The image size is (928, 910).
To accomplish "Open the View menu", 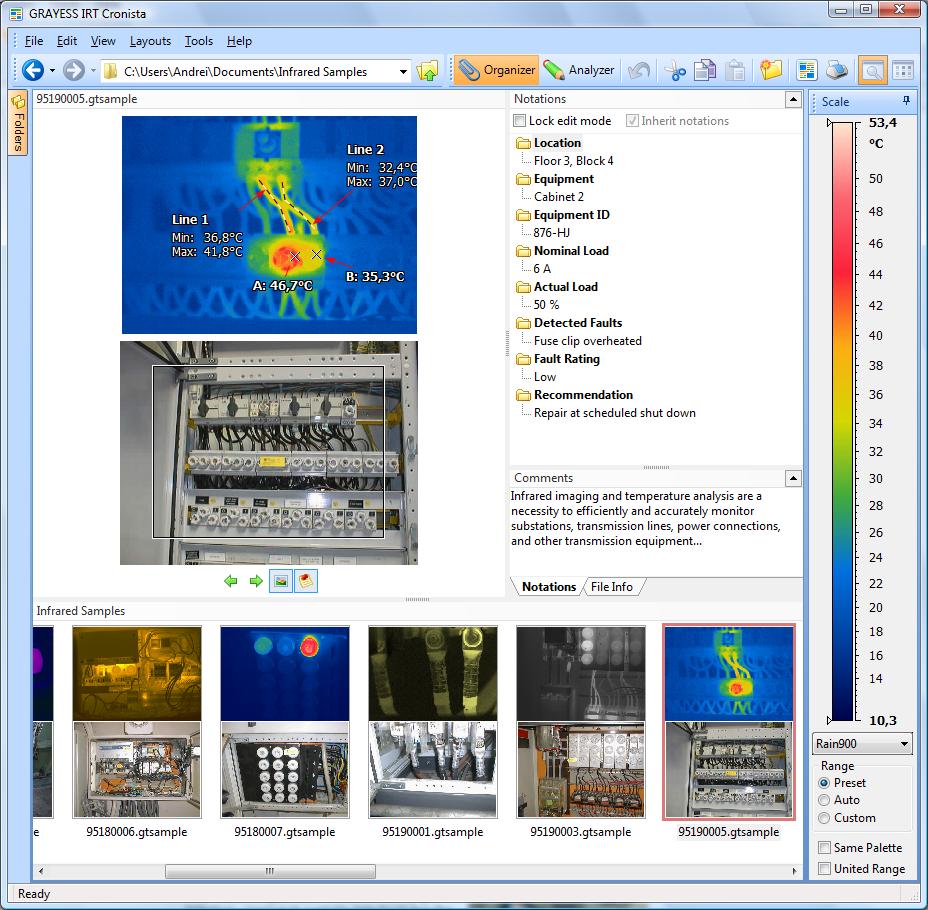I will pyautogui.click(x=103, y=41).
